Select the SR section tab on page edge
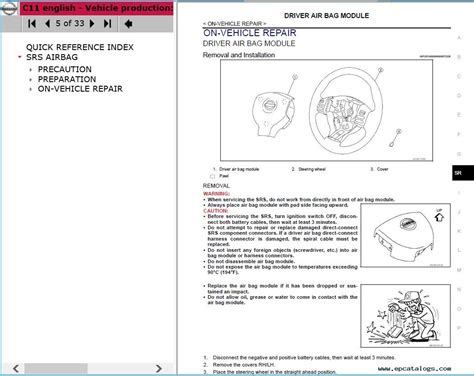This screenshot has width=474, height=376. pyautogui.click(x=463, y=173)
